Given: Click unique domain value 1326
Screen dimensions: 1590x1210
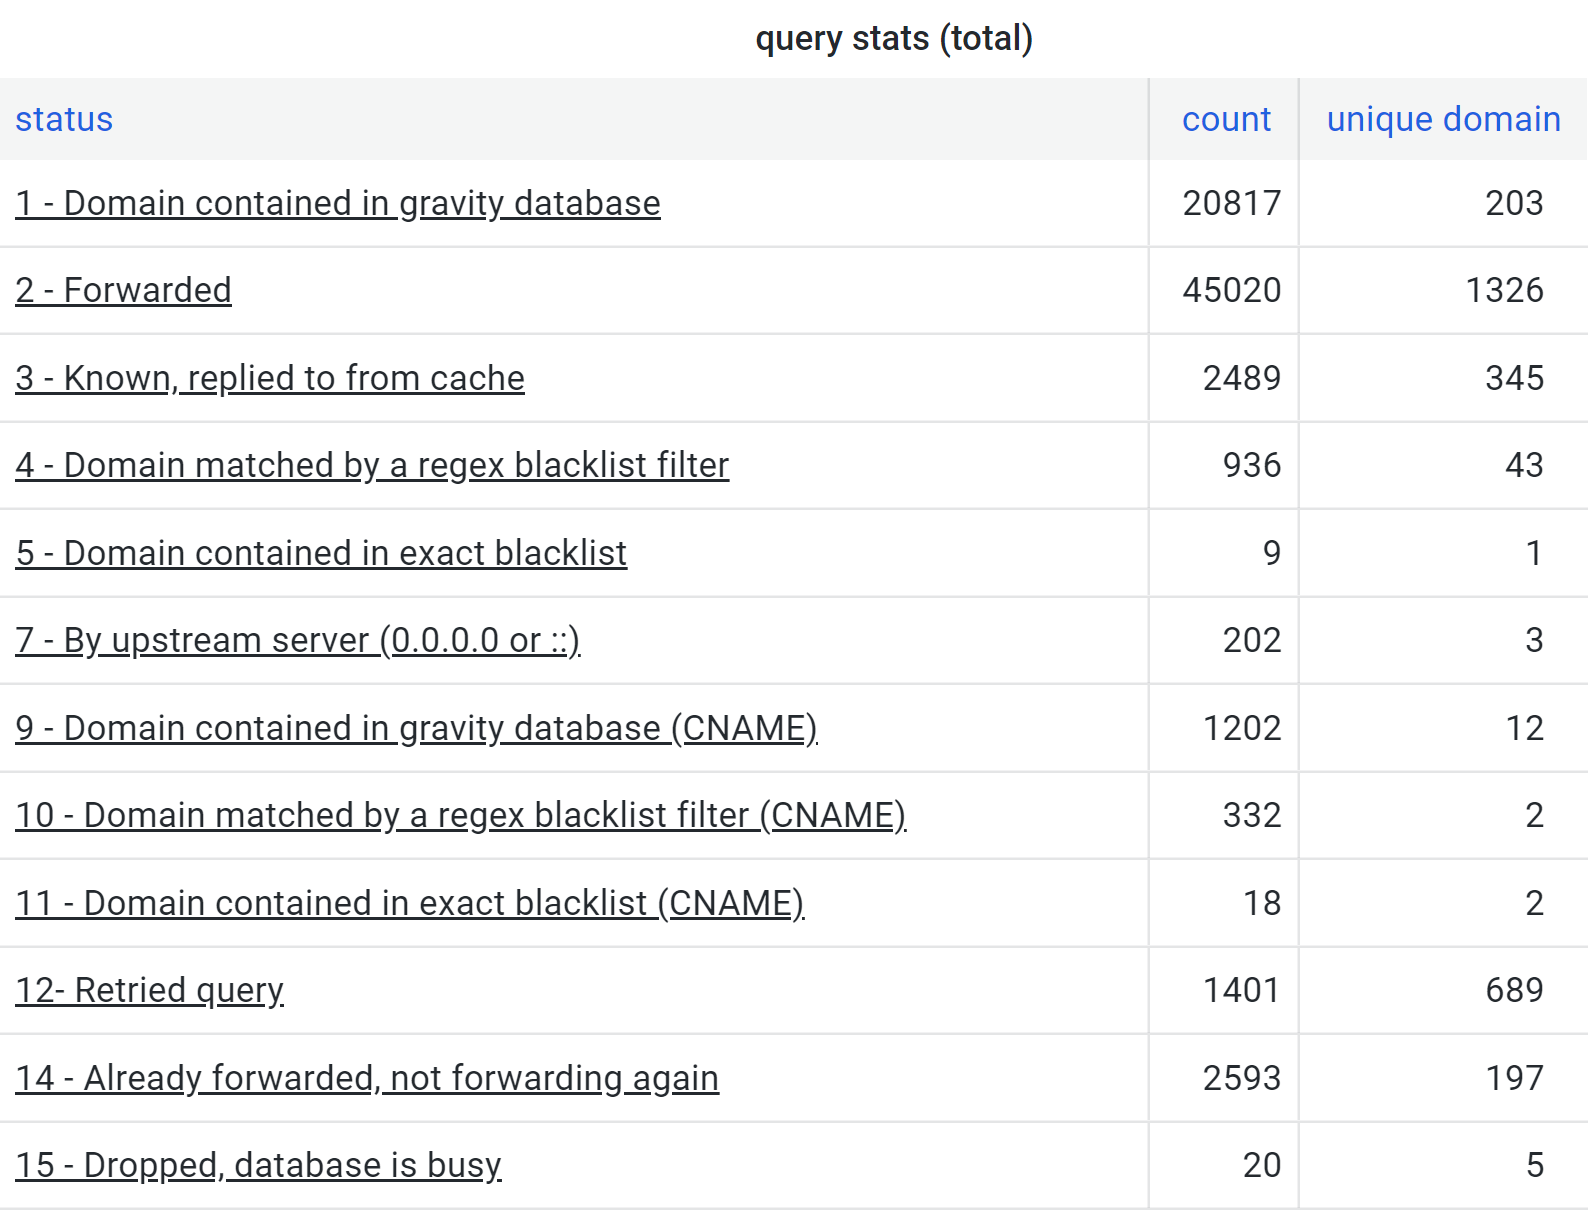Looking at the screenshot, I should [x=1503, y=290].
